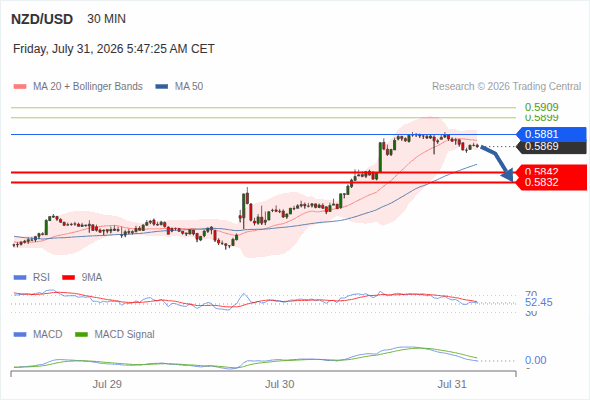590x400 pixels.
Task: Click the red 0.5832 support price tag
Action: point(552,183)
